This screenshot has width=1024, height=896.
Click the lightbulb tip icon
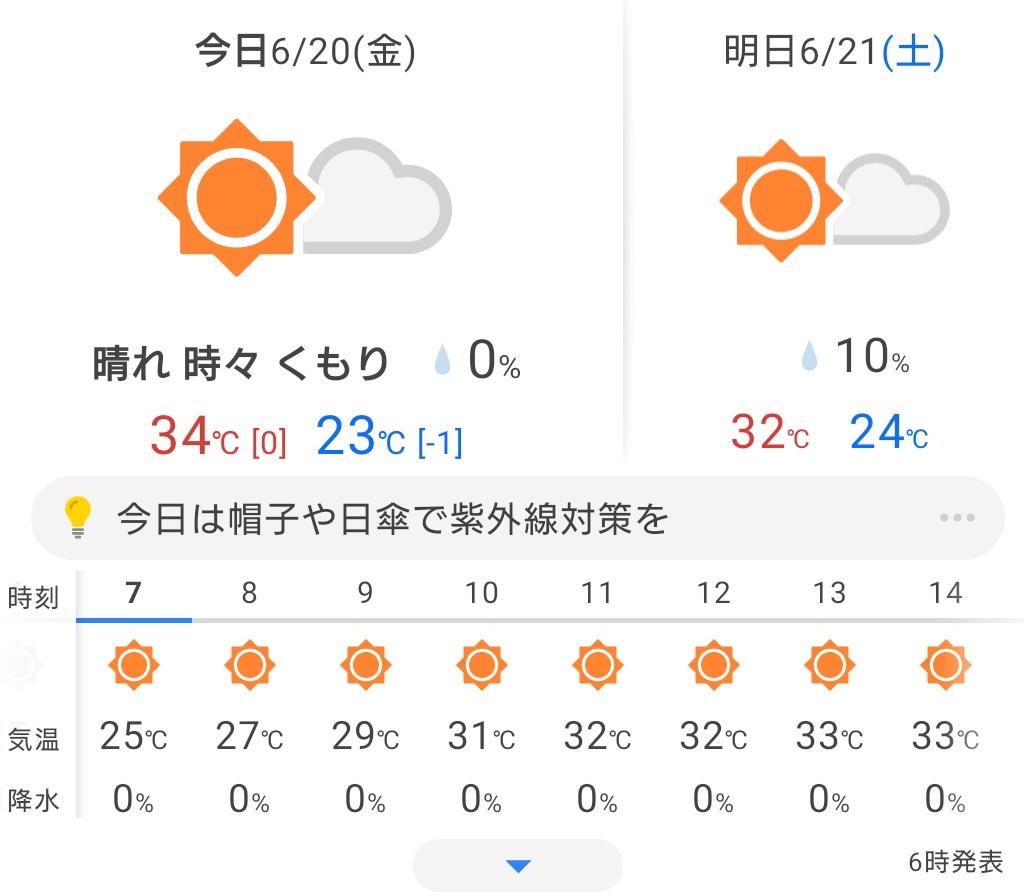tap(77, 517)
